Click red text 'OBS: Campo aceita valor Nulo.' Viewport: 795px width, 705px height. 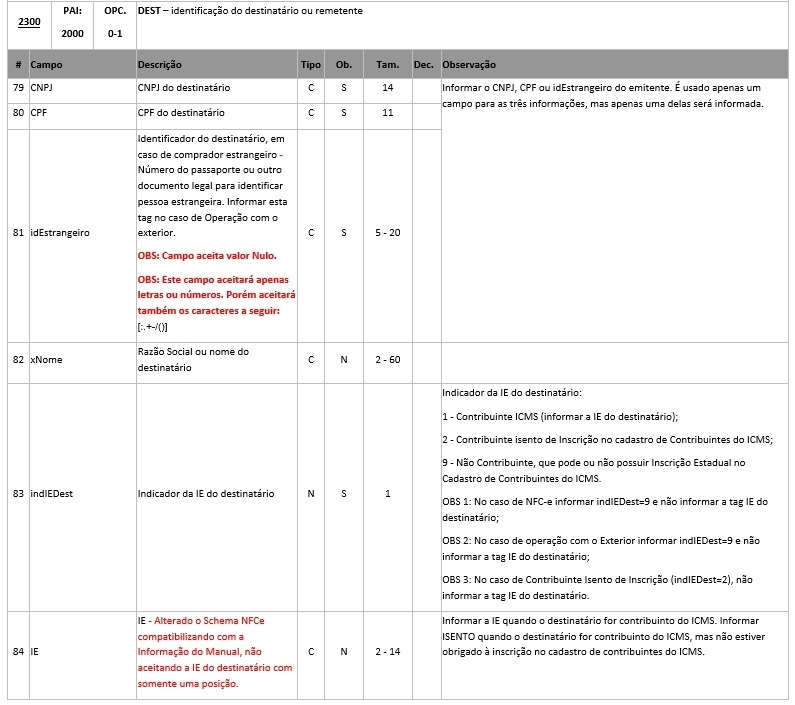click(207, 256)
